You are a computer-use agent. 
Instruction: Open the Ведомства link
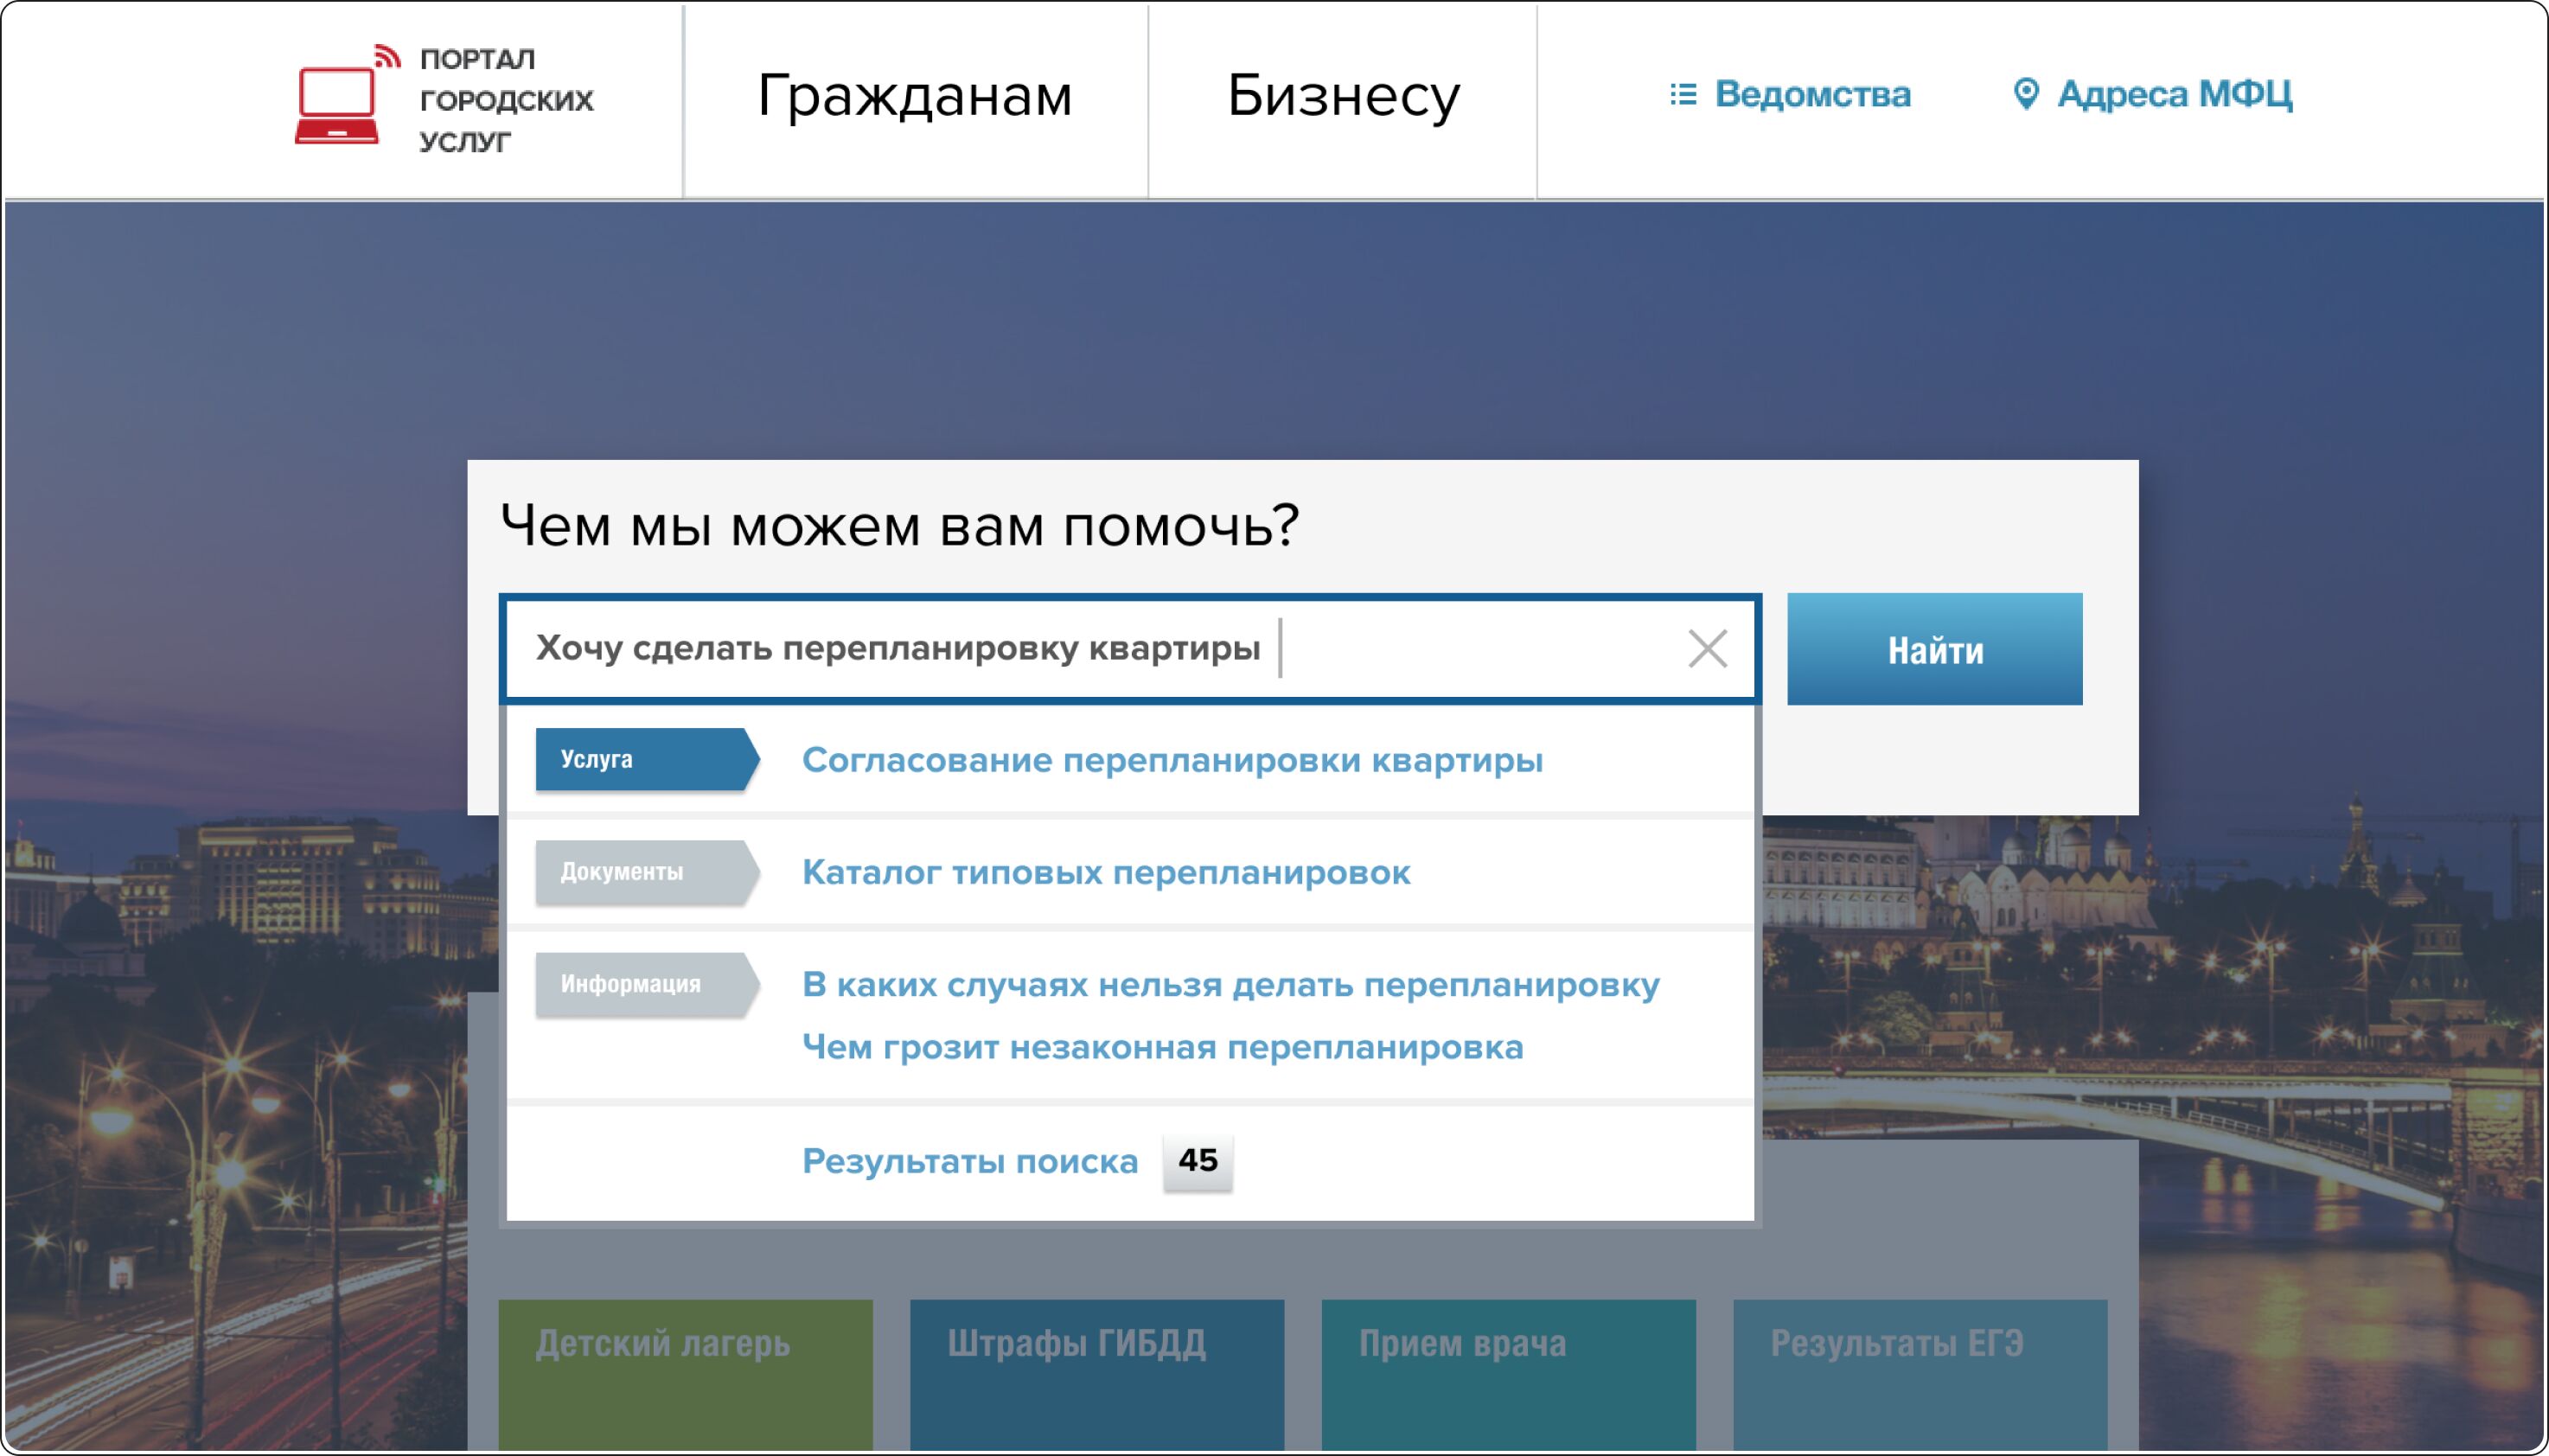pos(1812,95)
